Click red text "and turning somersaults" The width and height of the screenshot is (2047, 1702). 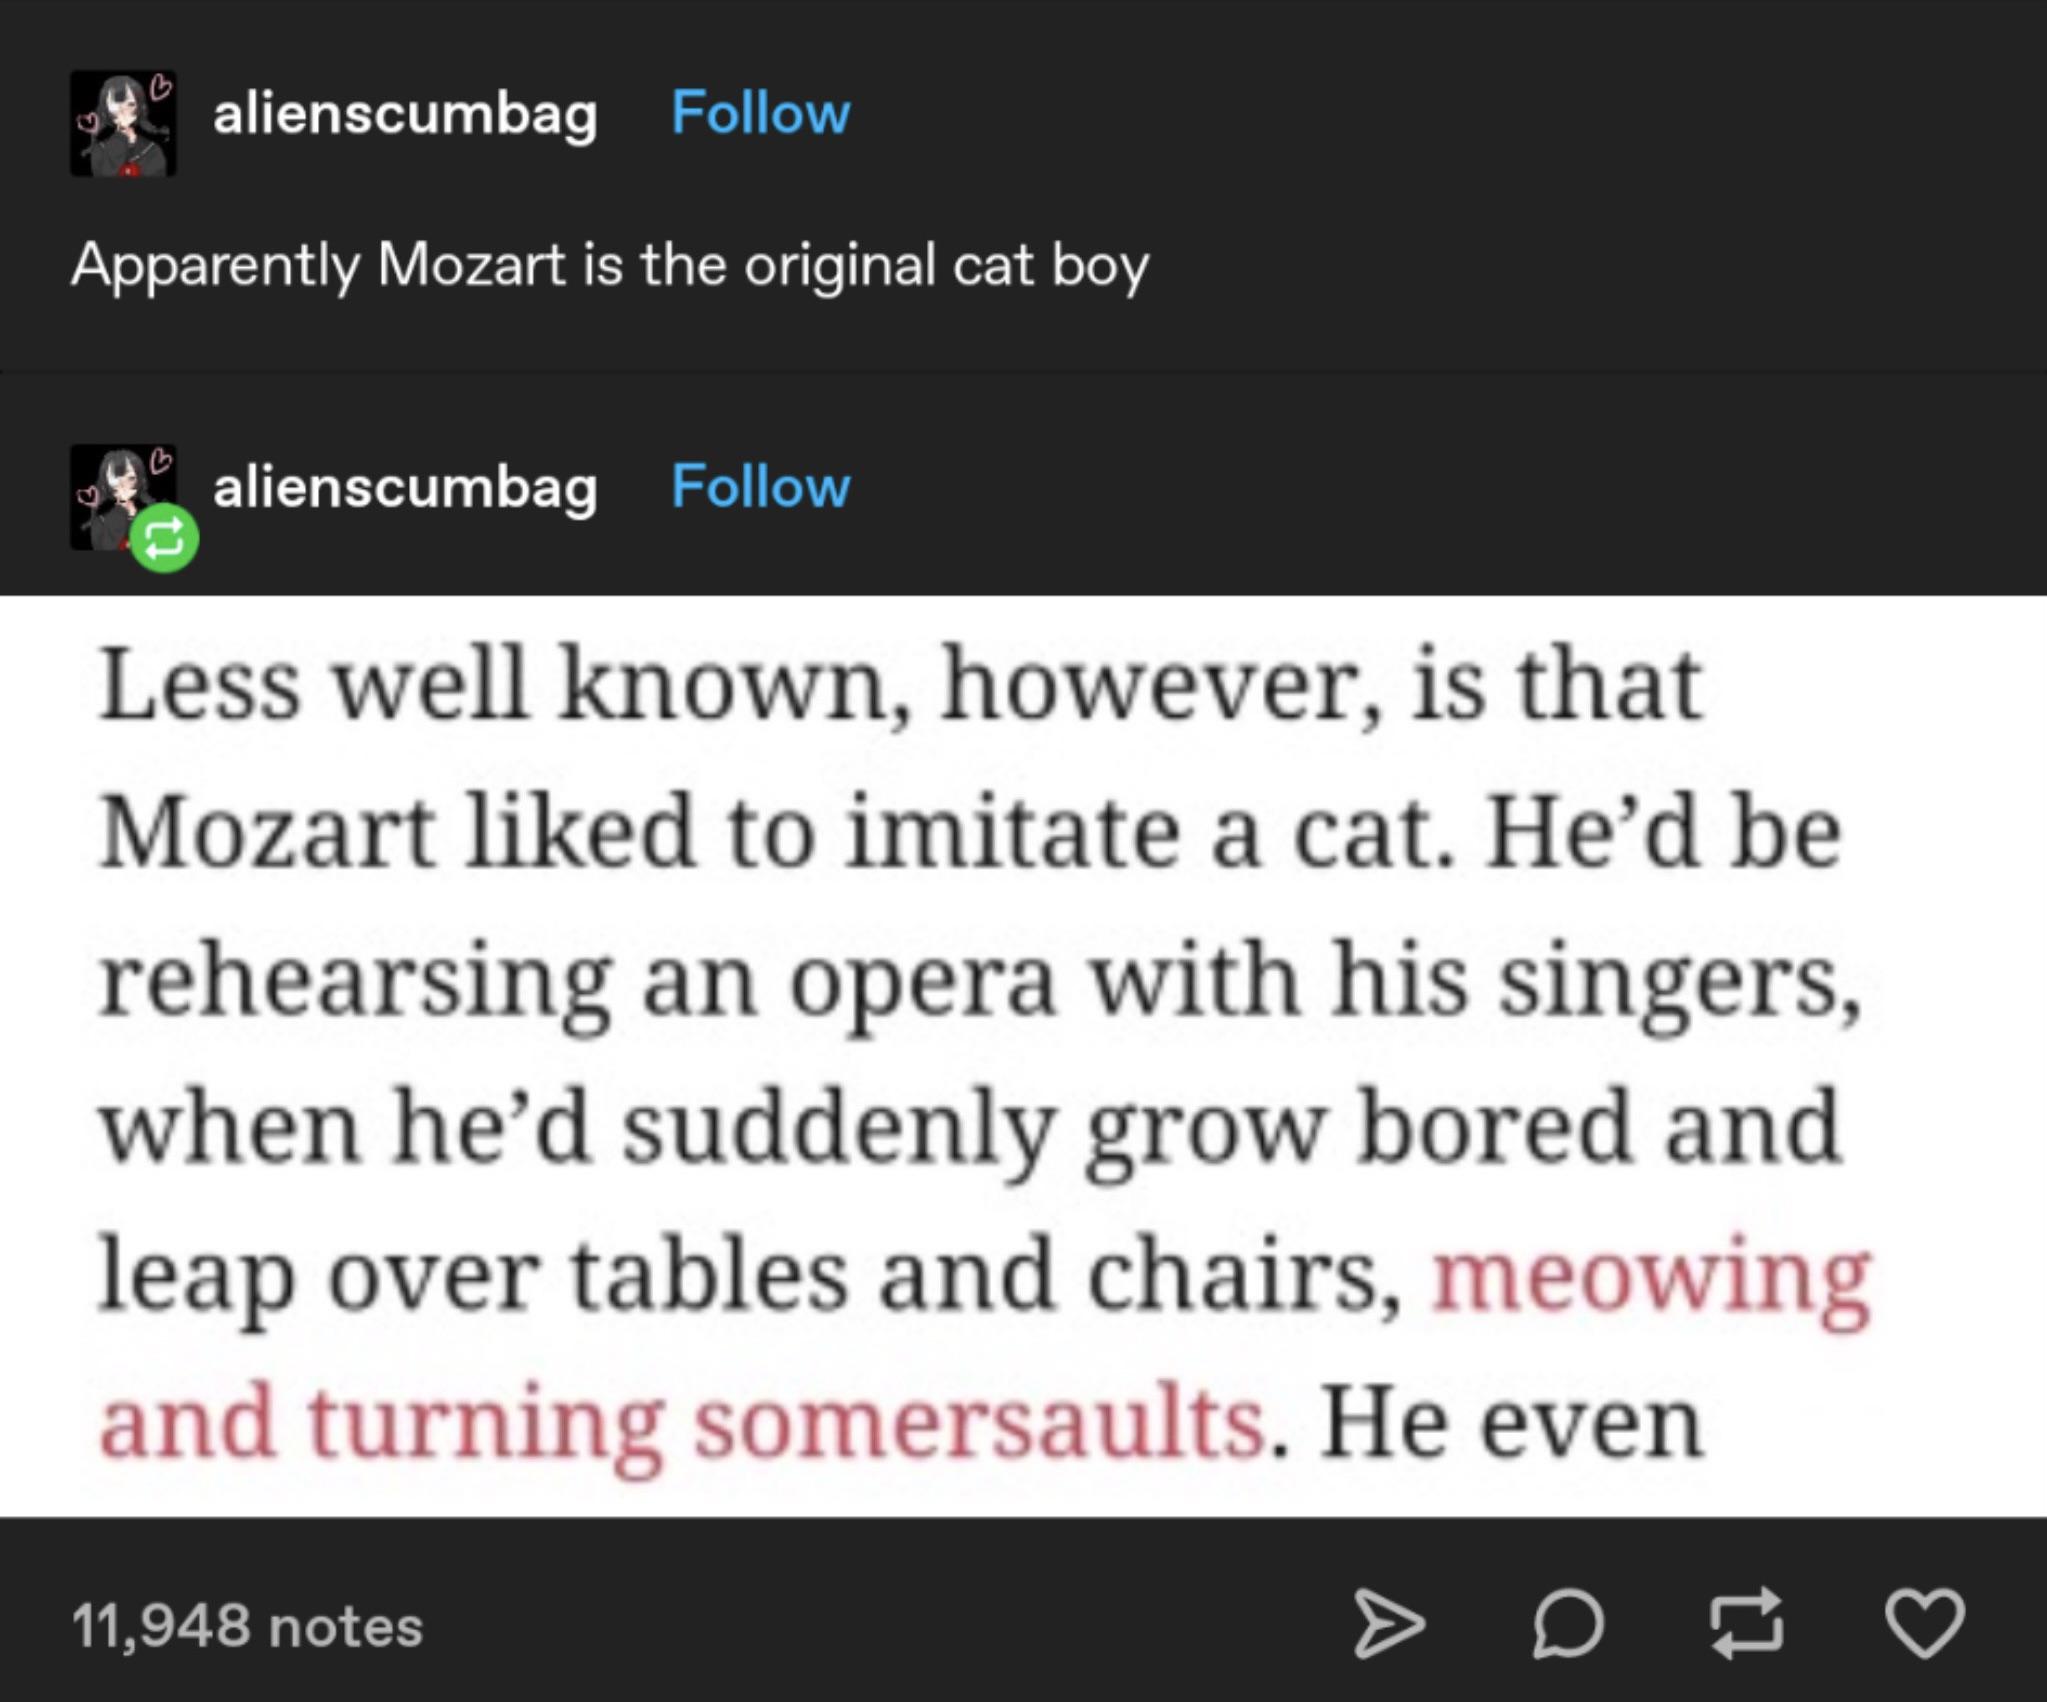680,1423
